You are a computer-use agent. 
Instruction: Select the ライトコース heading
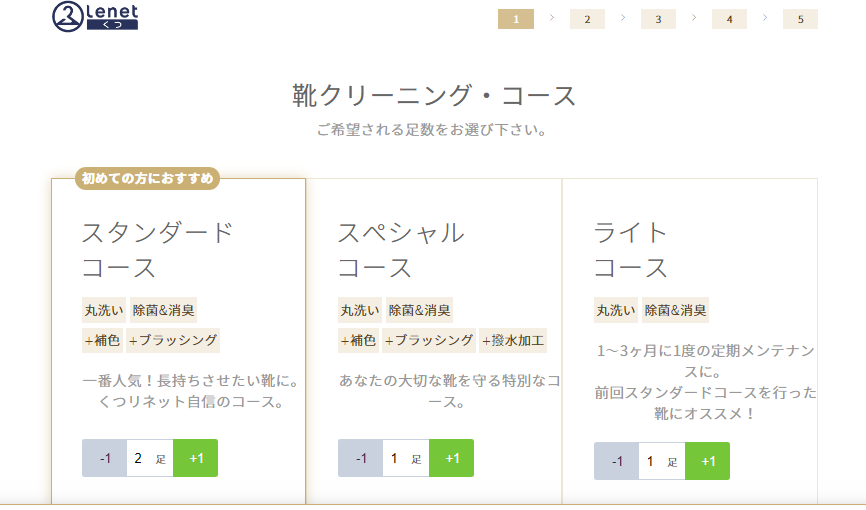(631, 250)
